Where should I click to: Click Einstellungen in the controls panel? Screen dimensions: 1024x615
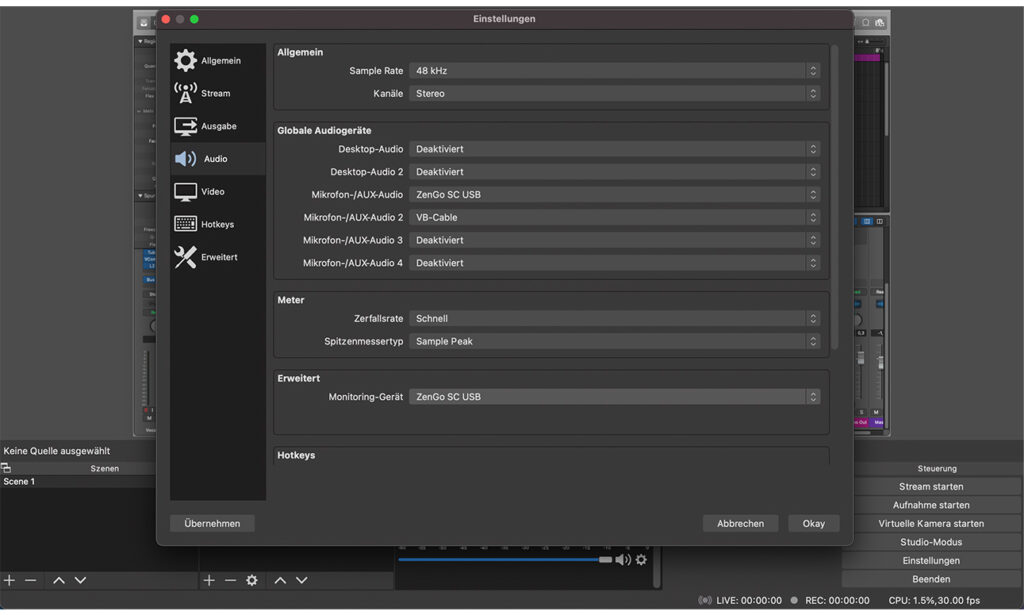[931, 561]
